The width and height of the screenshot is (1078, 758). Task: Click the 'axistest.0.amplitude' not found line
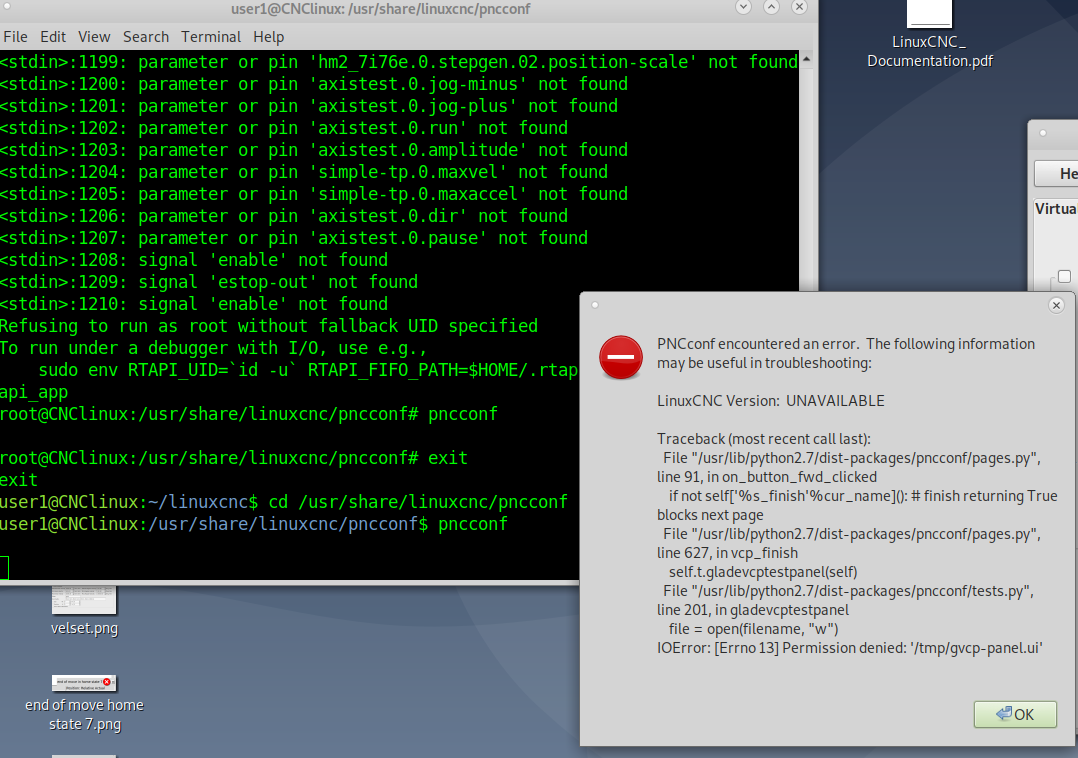314,151
